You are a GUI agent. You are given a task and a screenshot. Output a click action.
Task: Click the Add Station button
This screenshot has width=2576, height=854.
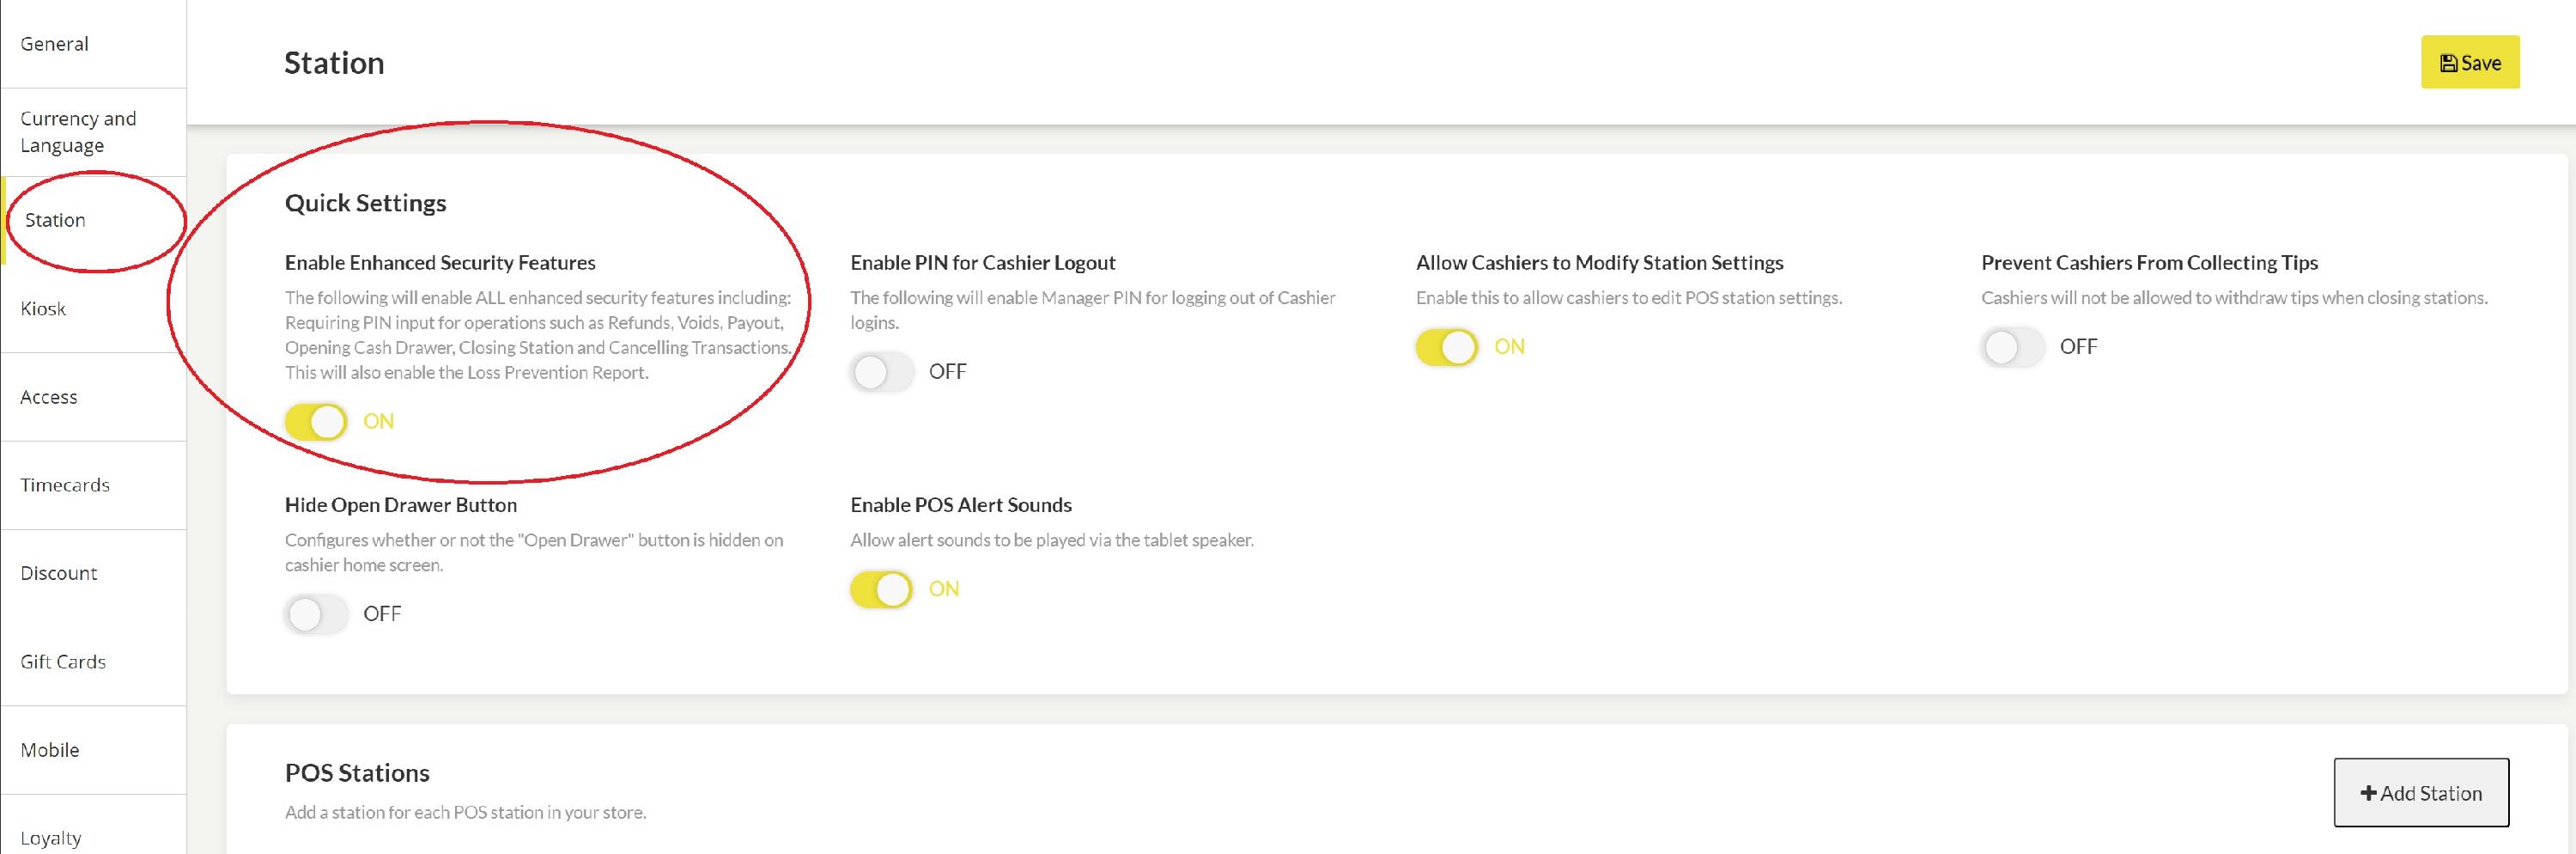[2421, 792]
